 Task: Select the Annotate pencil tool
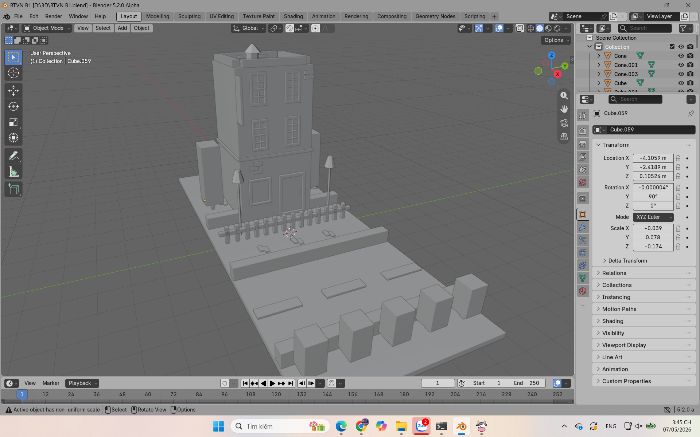(13, 155)
